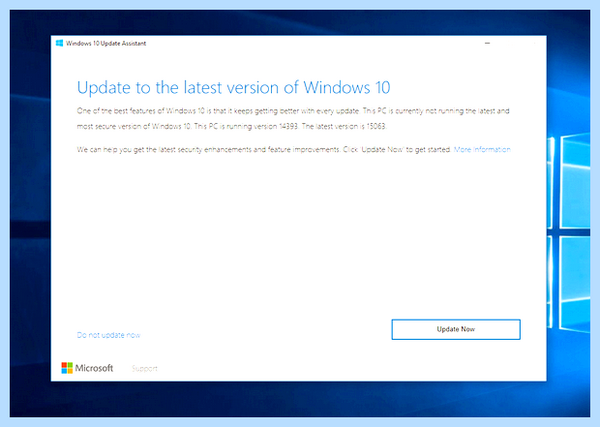600x427 pixels.
Task: Choose the 'Do not update now' link
Action: [109, 335]
